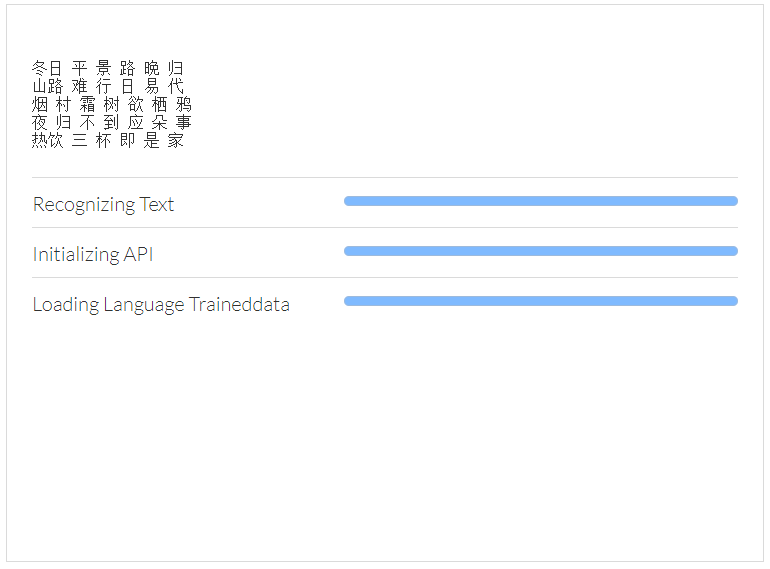This screenshot has width=770, height=569.
Task: Click the character 难 in the second line
Action: pyautogui.click(x=79, y=86)
